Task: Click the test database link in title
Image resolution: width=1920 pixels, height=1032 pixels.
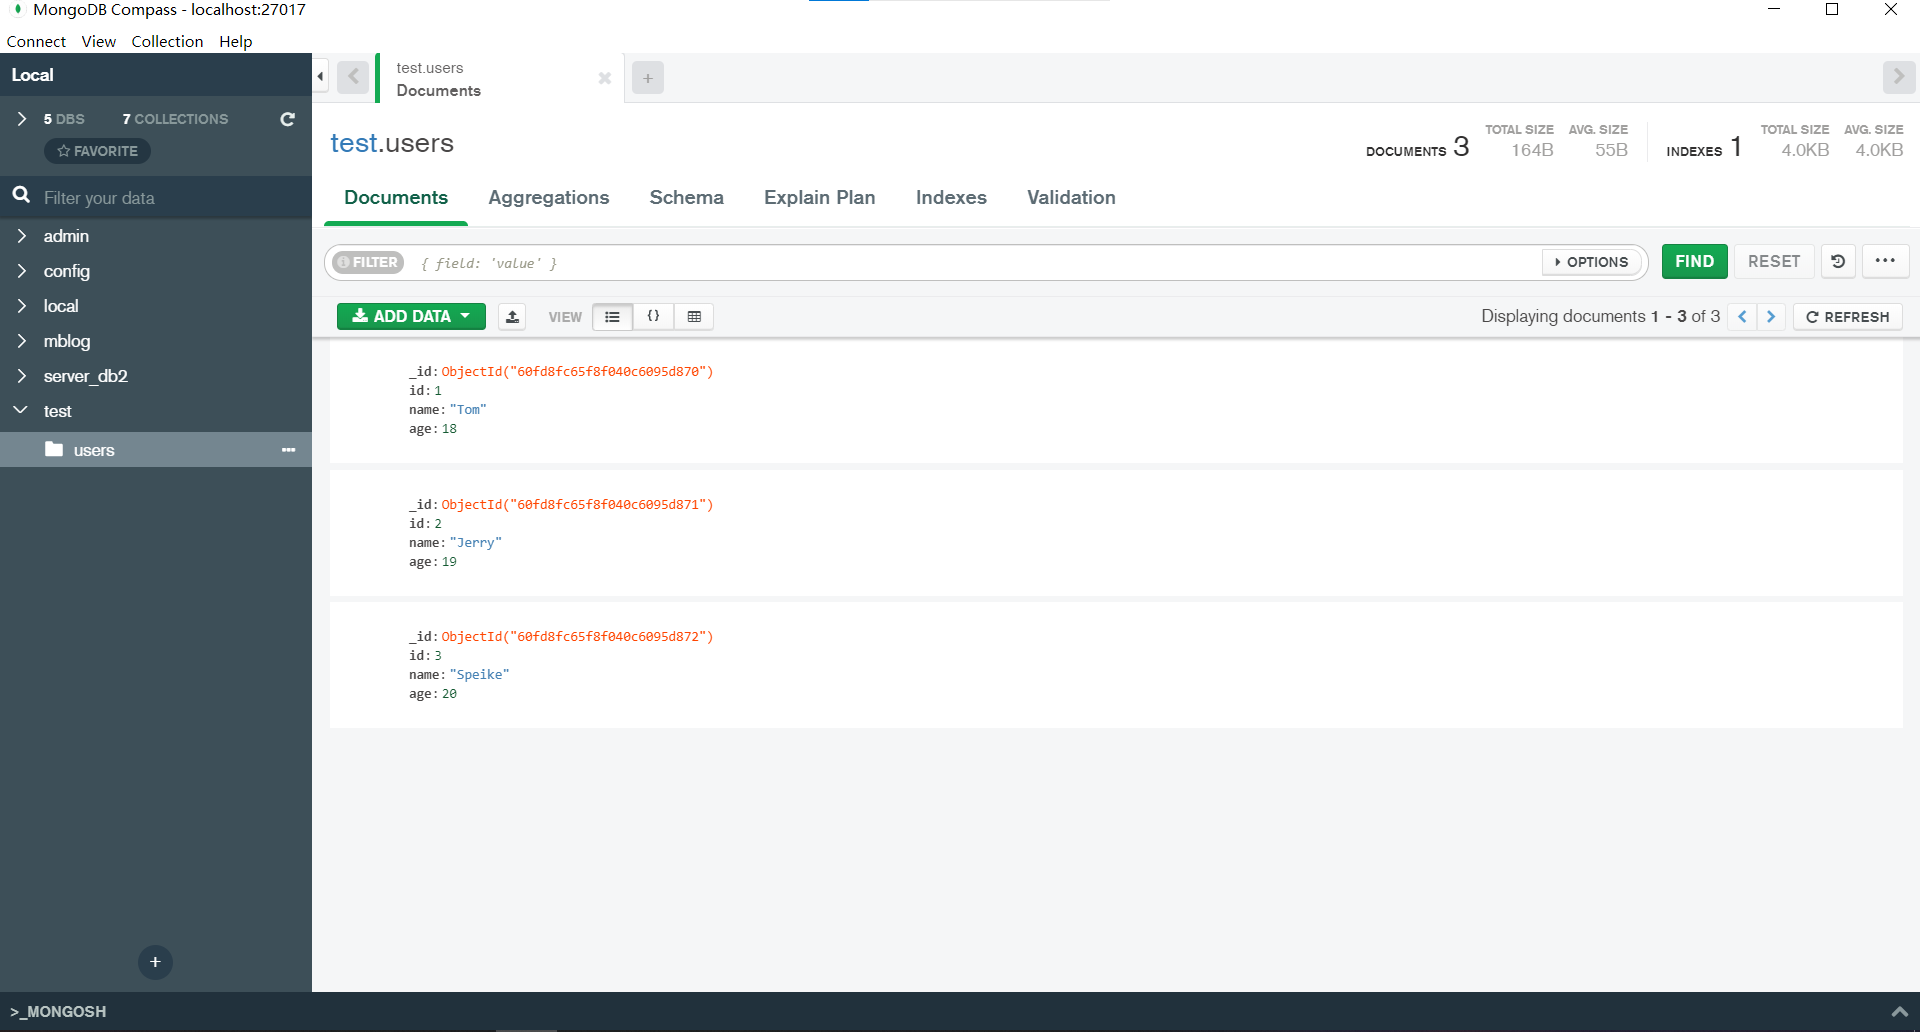Action: coord(354,143)
